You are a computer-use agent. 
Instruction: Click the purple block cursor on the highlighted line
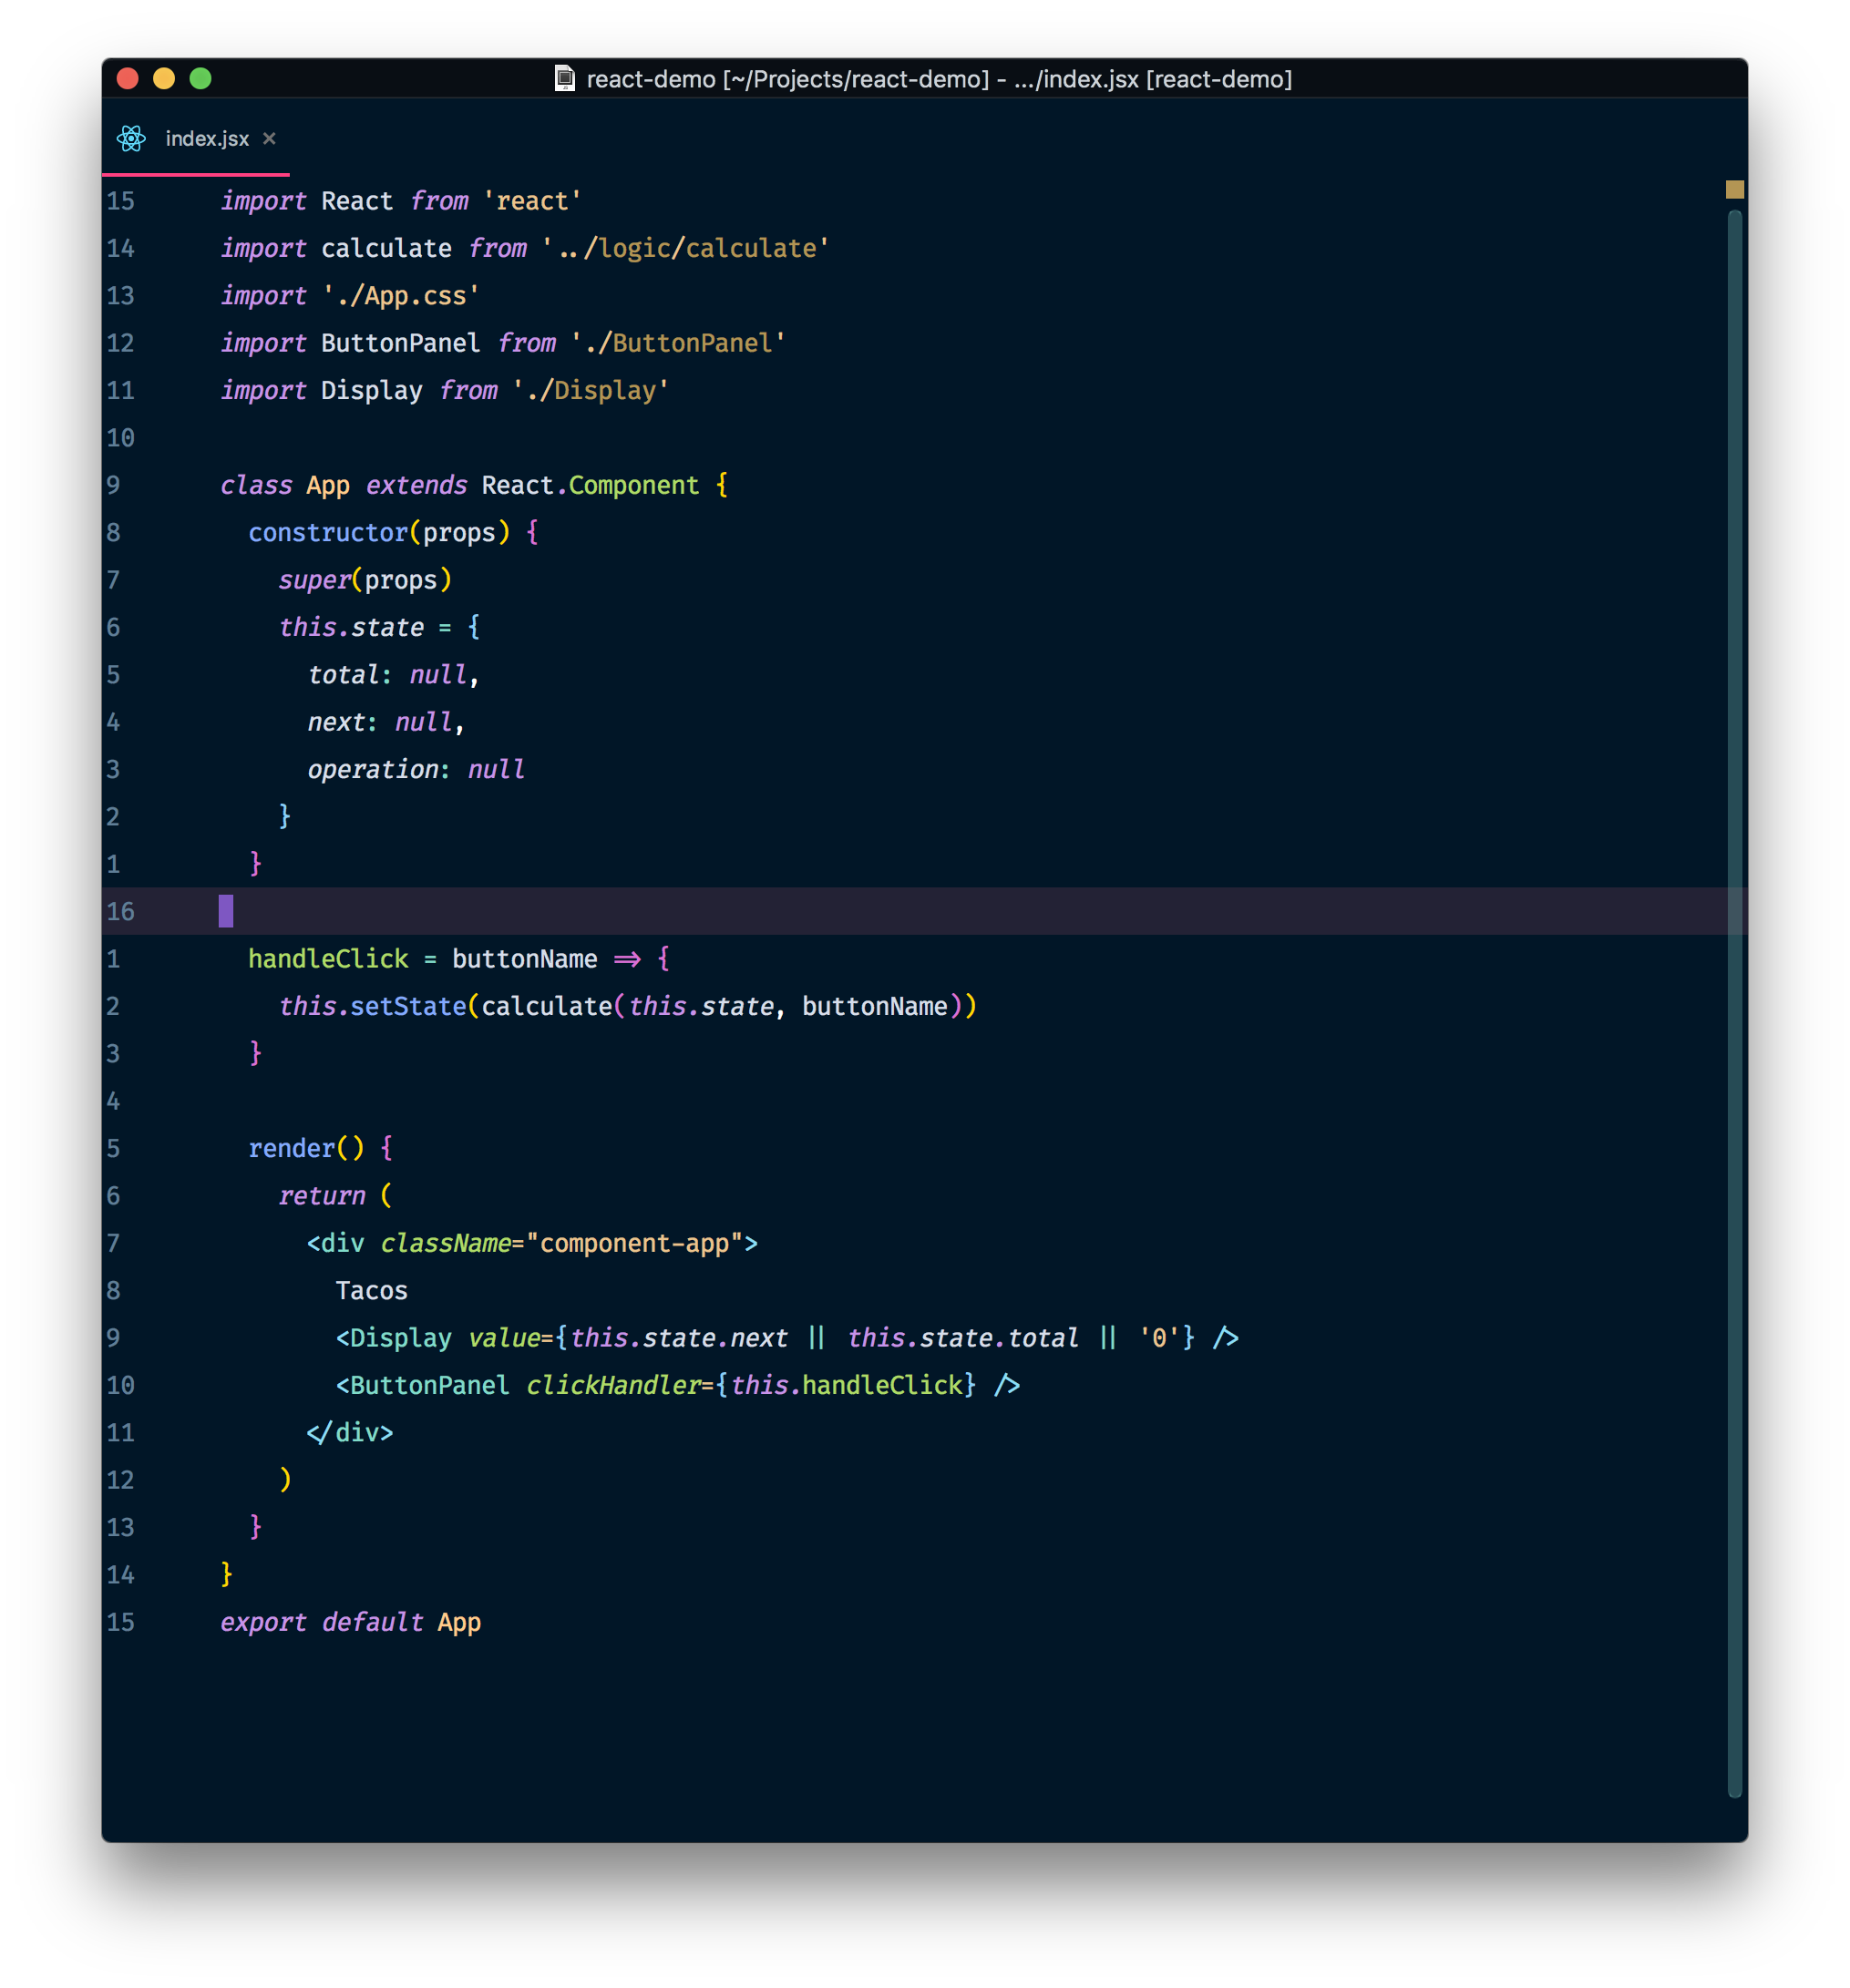coord(226,911)
